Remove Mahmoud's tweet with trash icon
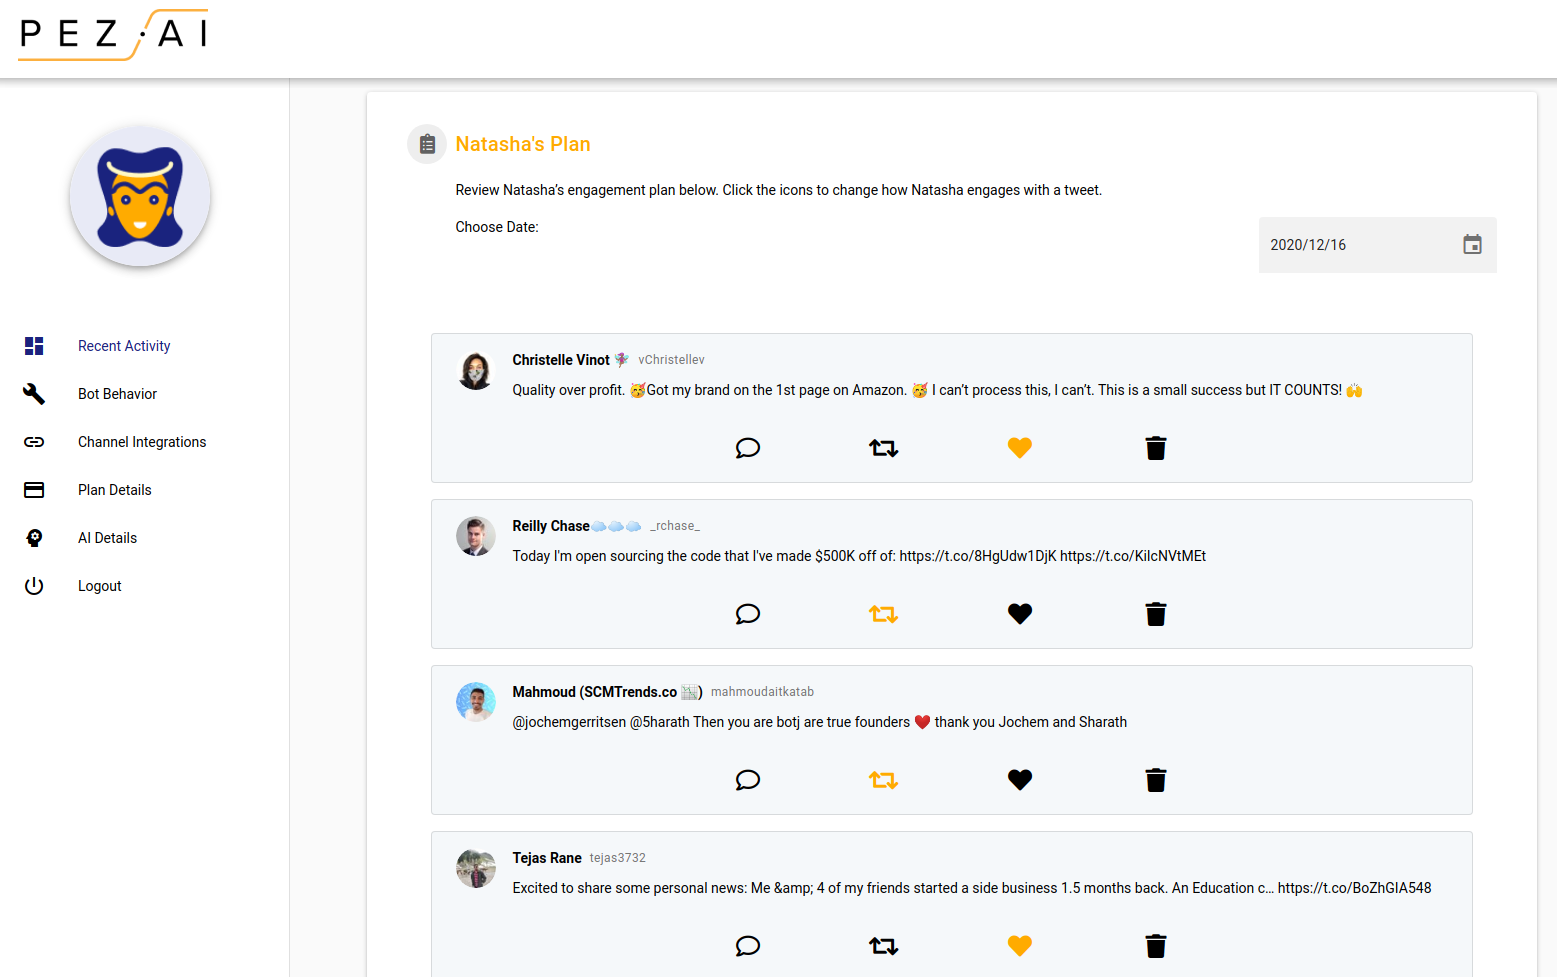This screenshot has width=1557, height=977. 1156,780
